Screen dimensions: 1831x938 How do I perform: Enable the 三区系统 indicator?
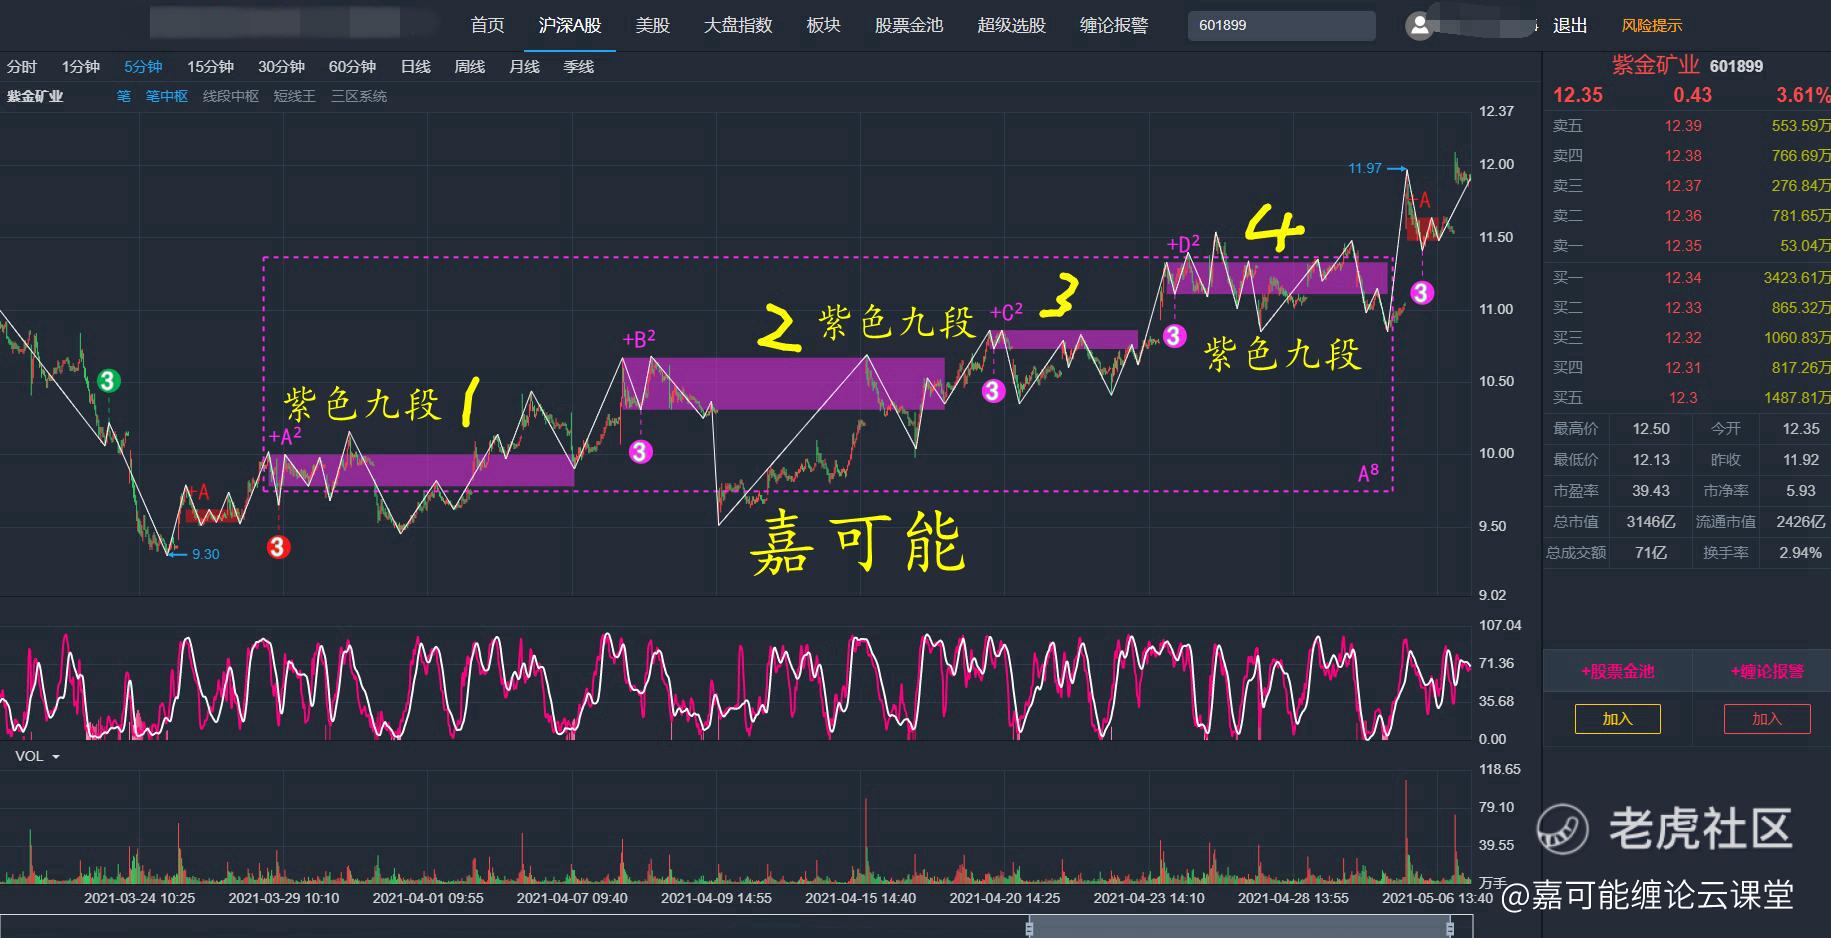(x=359, y=96)
